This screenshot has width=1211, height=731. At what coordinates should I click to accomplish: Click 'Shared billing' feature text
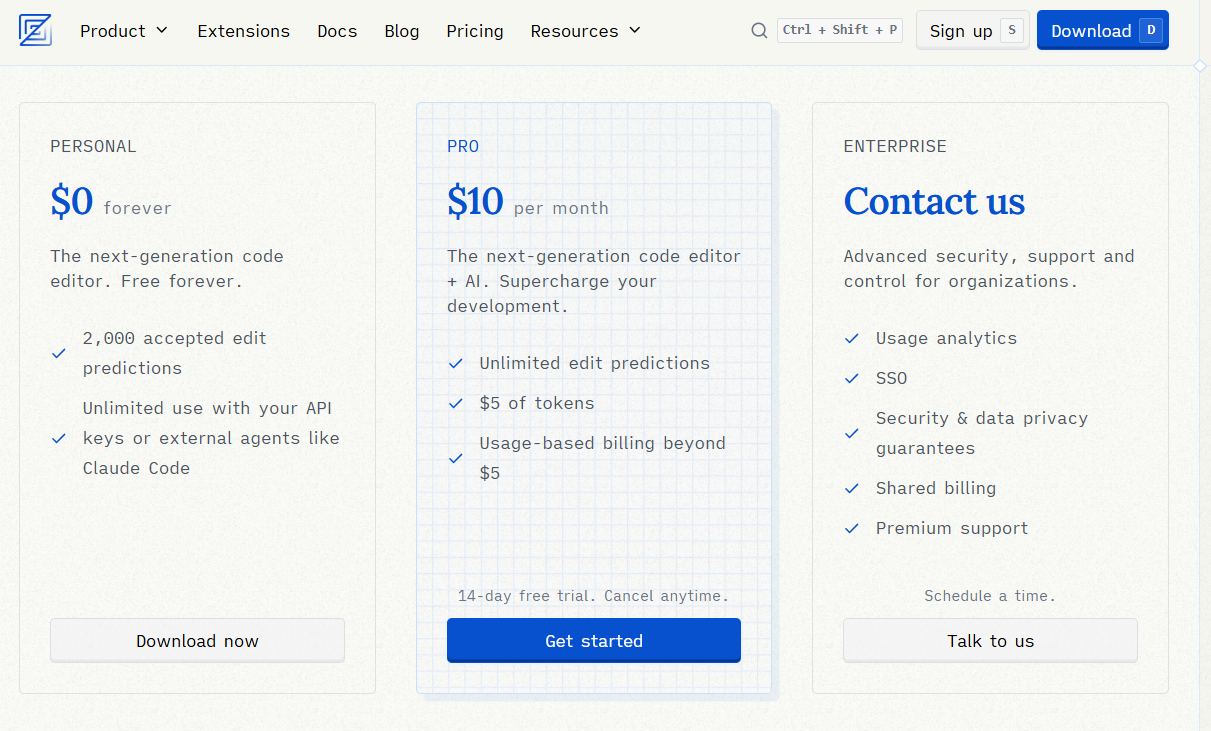pos(936,488)
